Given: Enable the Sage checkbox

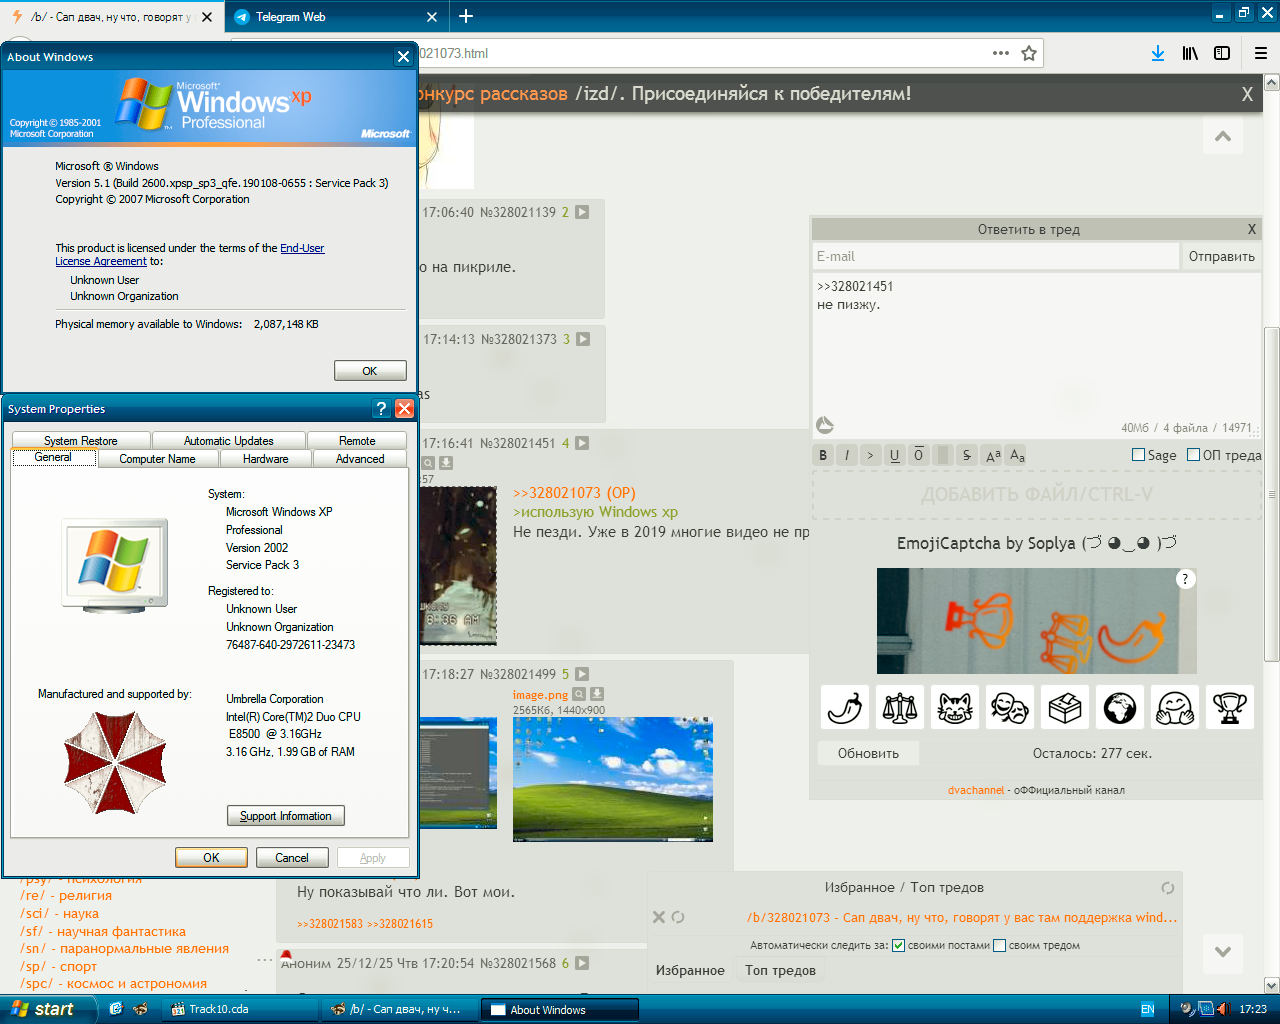Looking at the screenshot, I should (1138, 455).
